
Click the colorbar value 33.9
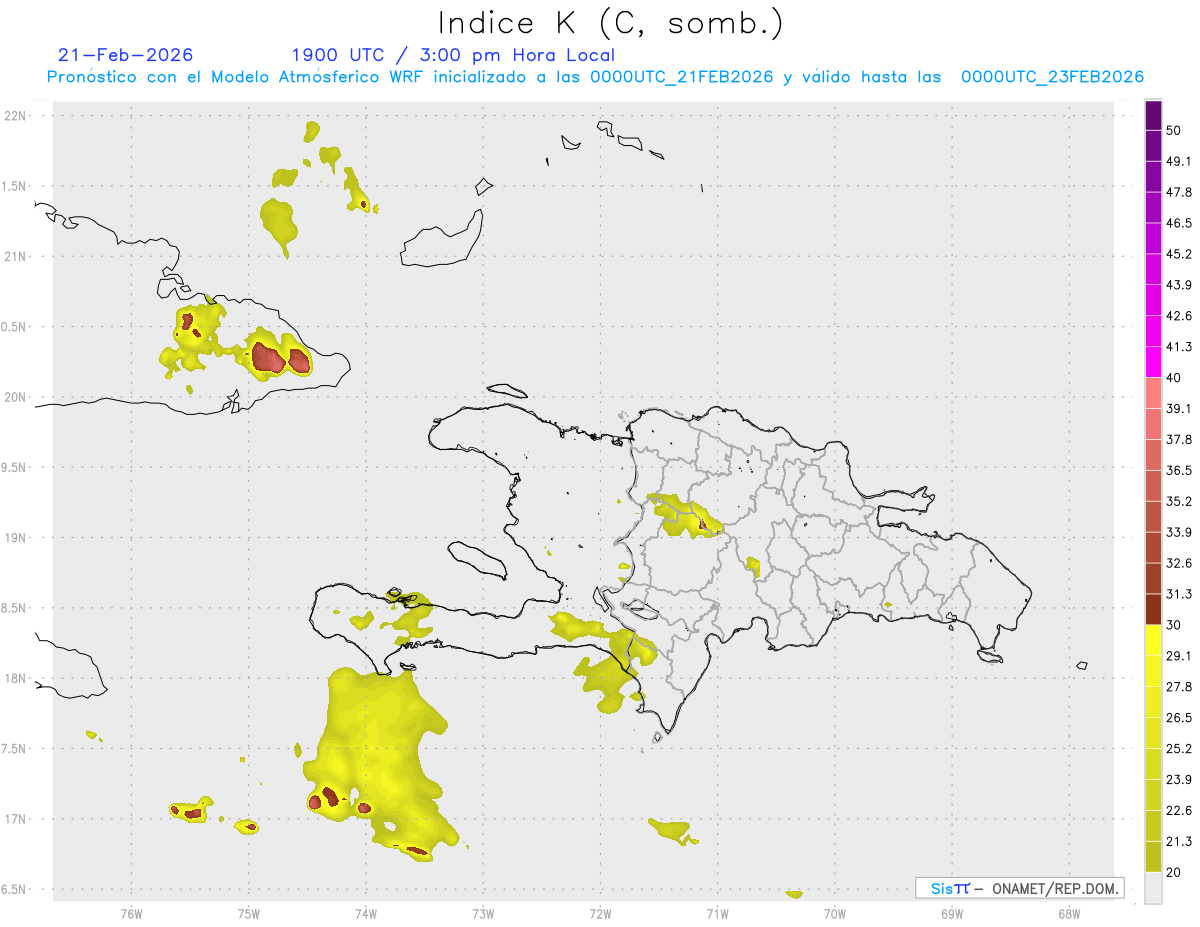pos(1179,532)
